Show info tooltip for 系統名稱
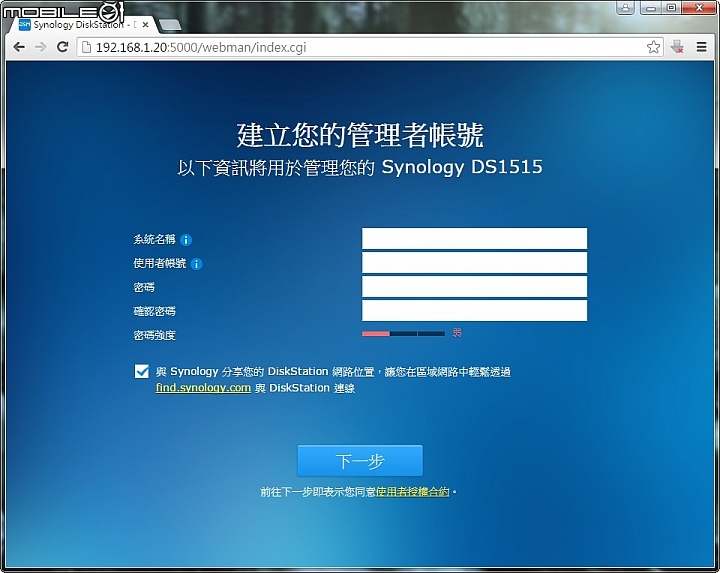The height and width of the screenshot is (573, 720). tap(186, 240)
